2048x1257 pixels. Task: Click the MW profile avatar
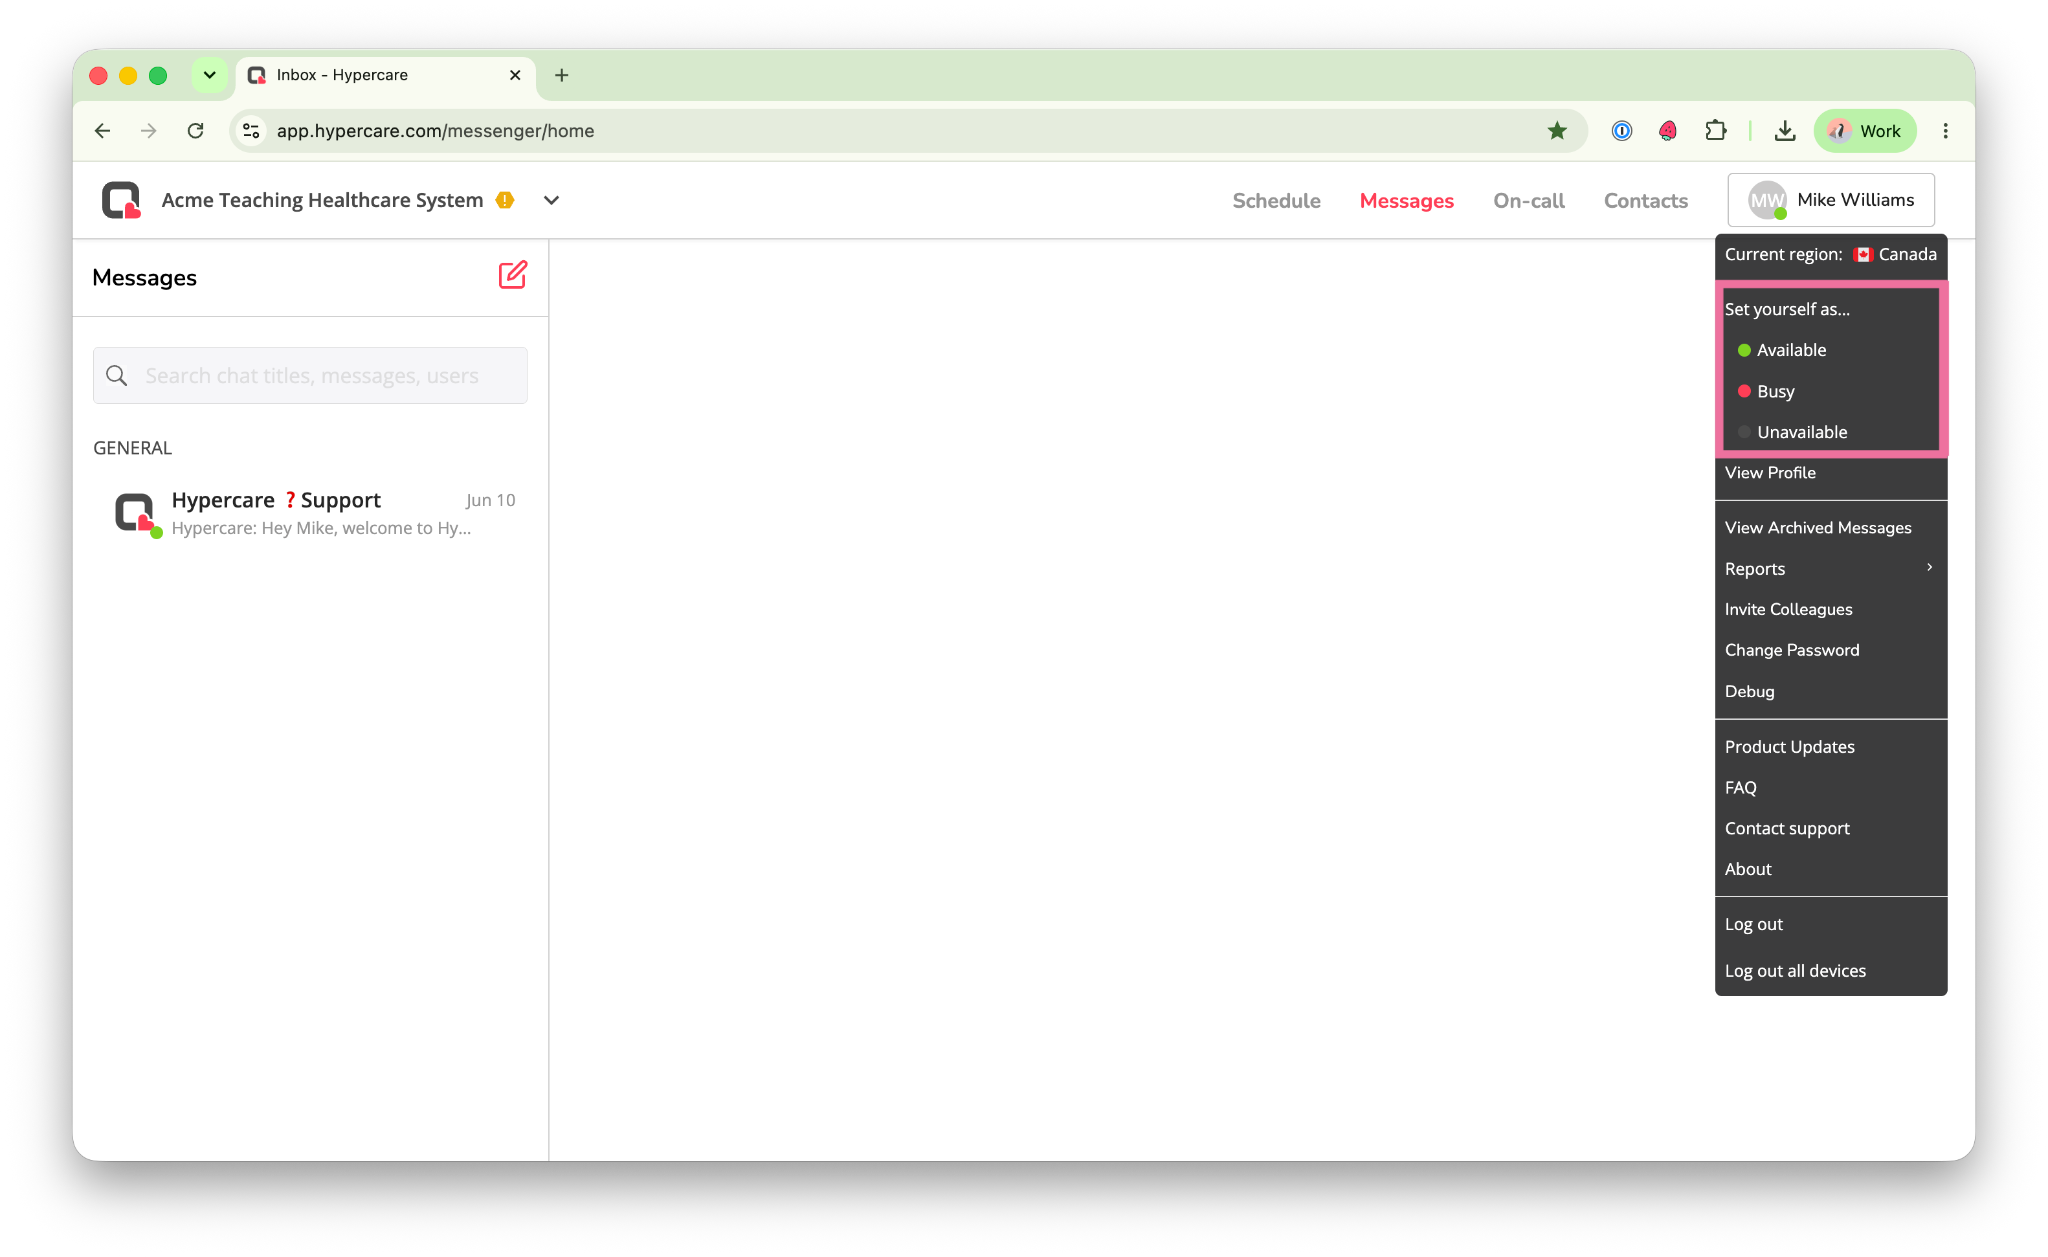pyautogui.click(x=1767, y=200)
